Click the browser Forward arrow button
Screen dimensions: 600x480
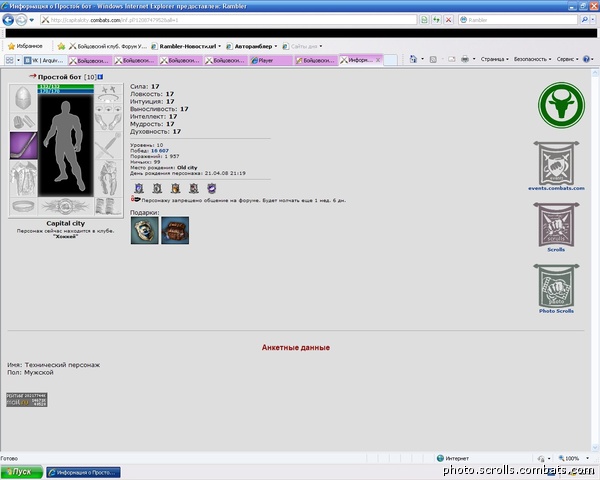21,20
